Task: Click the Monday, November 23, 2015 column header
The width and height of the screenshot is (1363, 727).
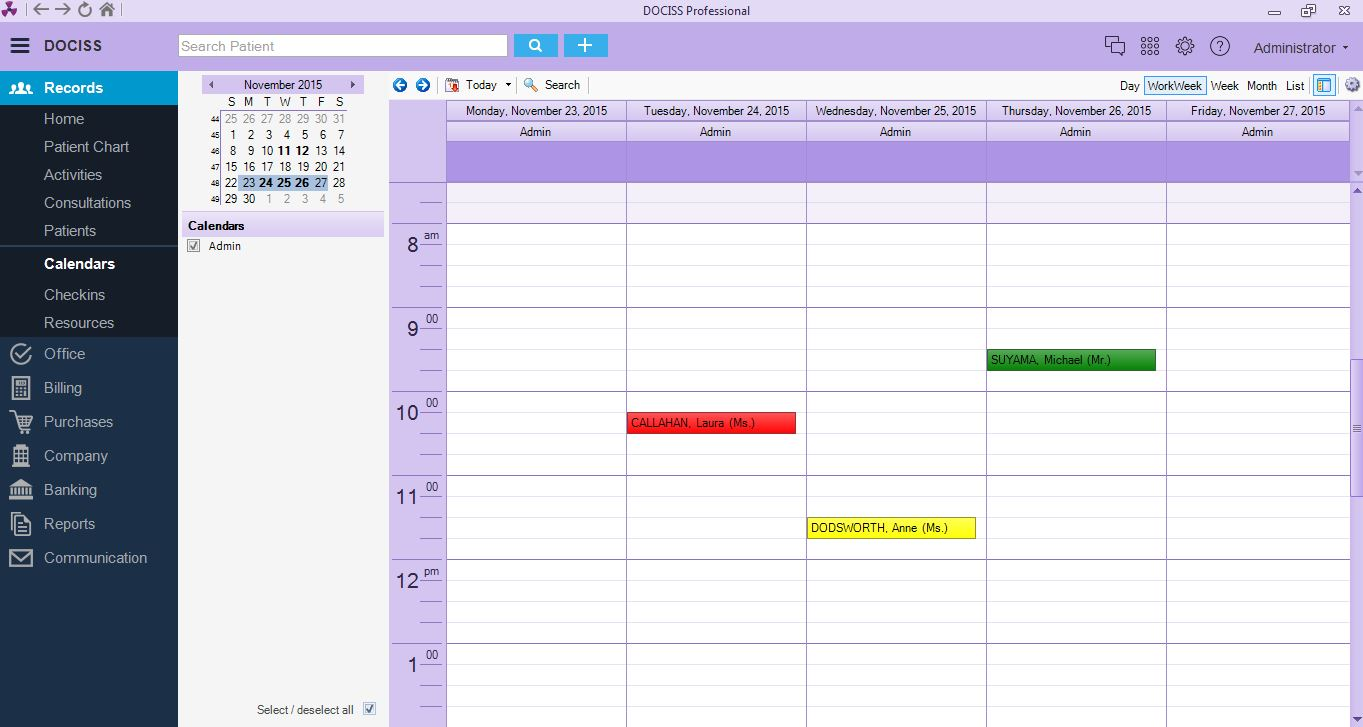Action: click(x=536, y=111)
